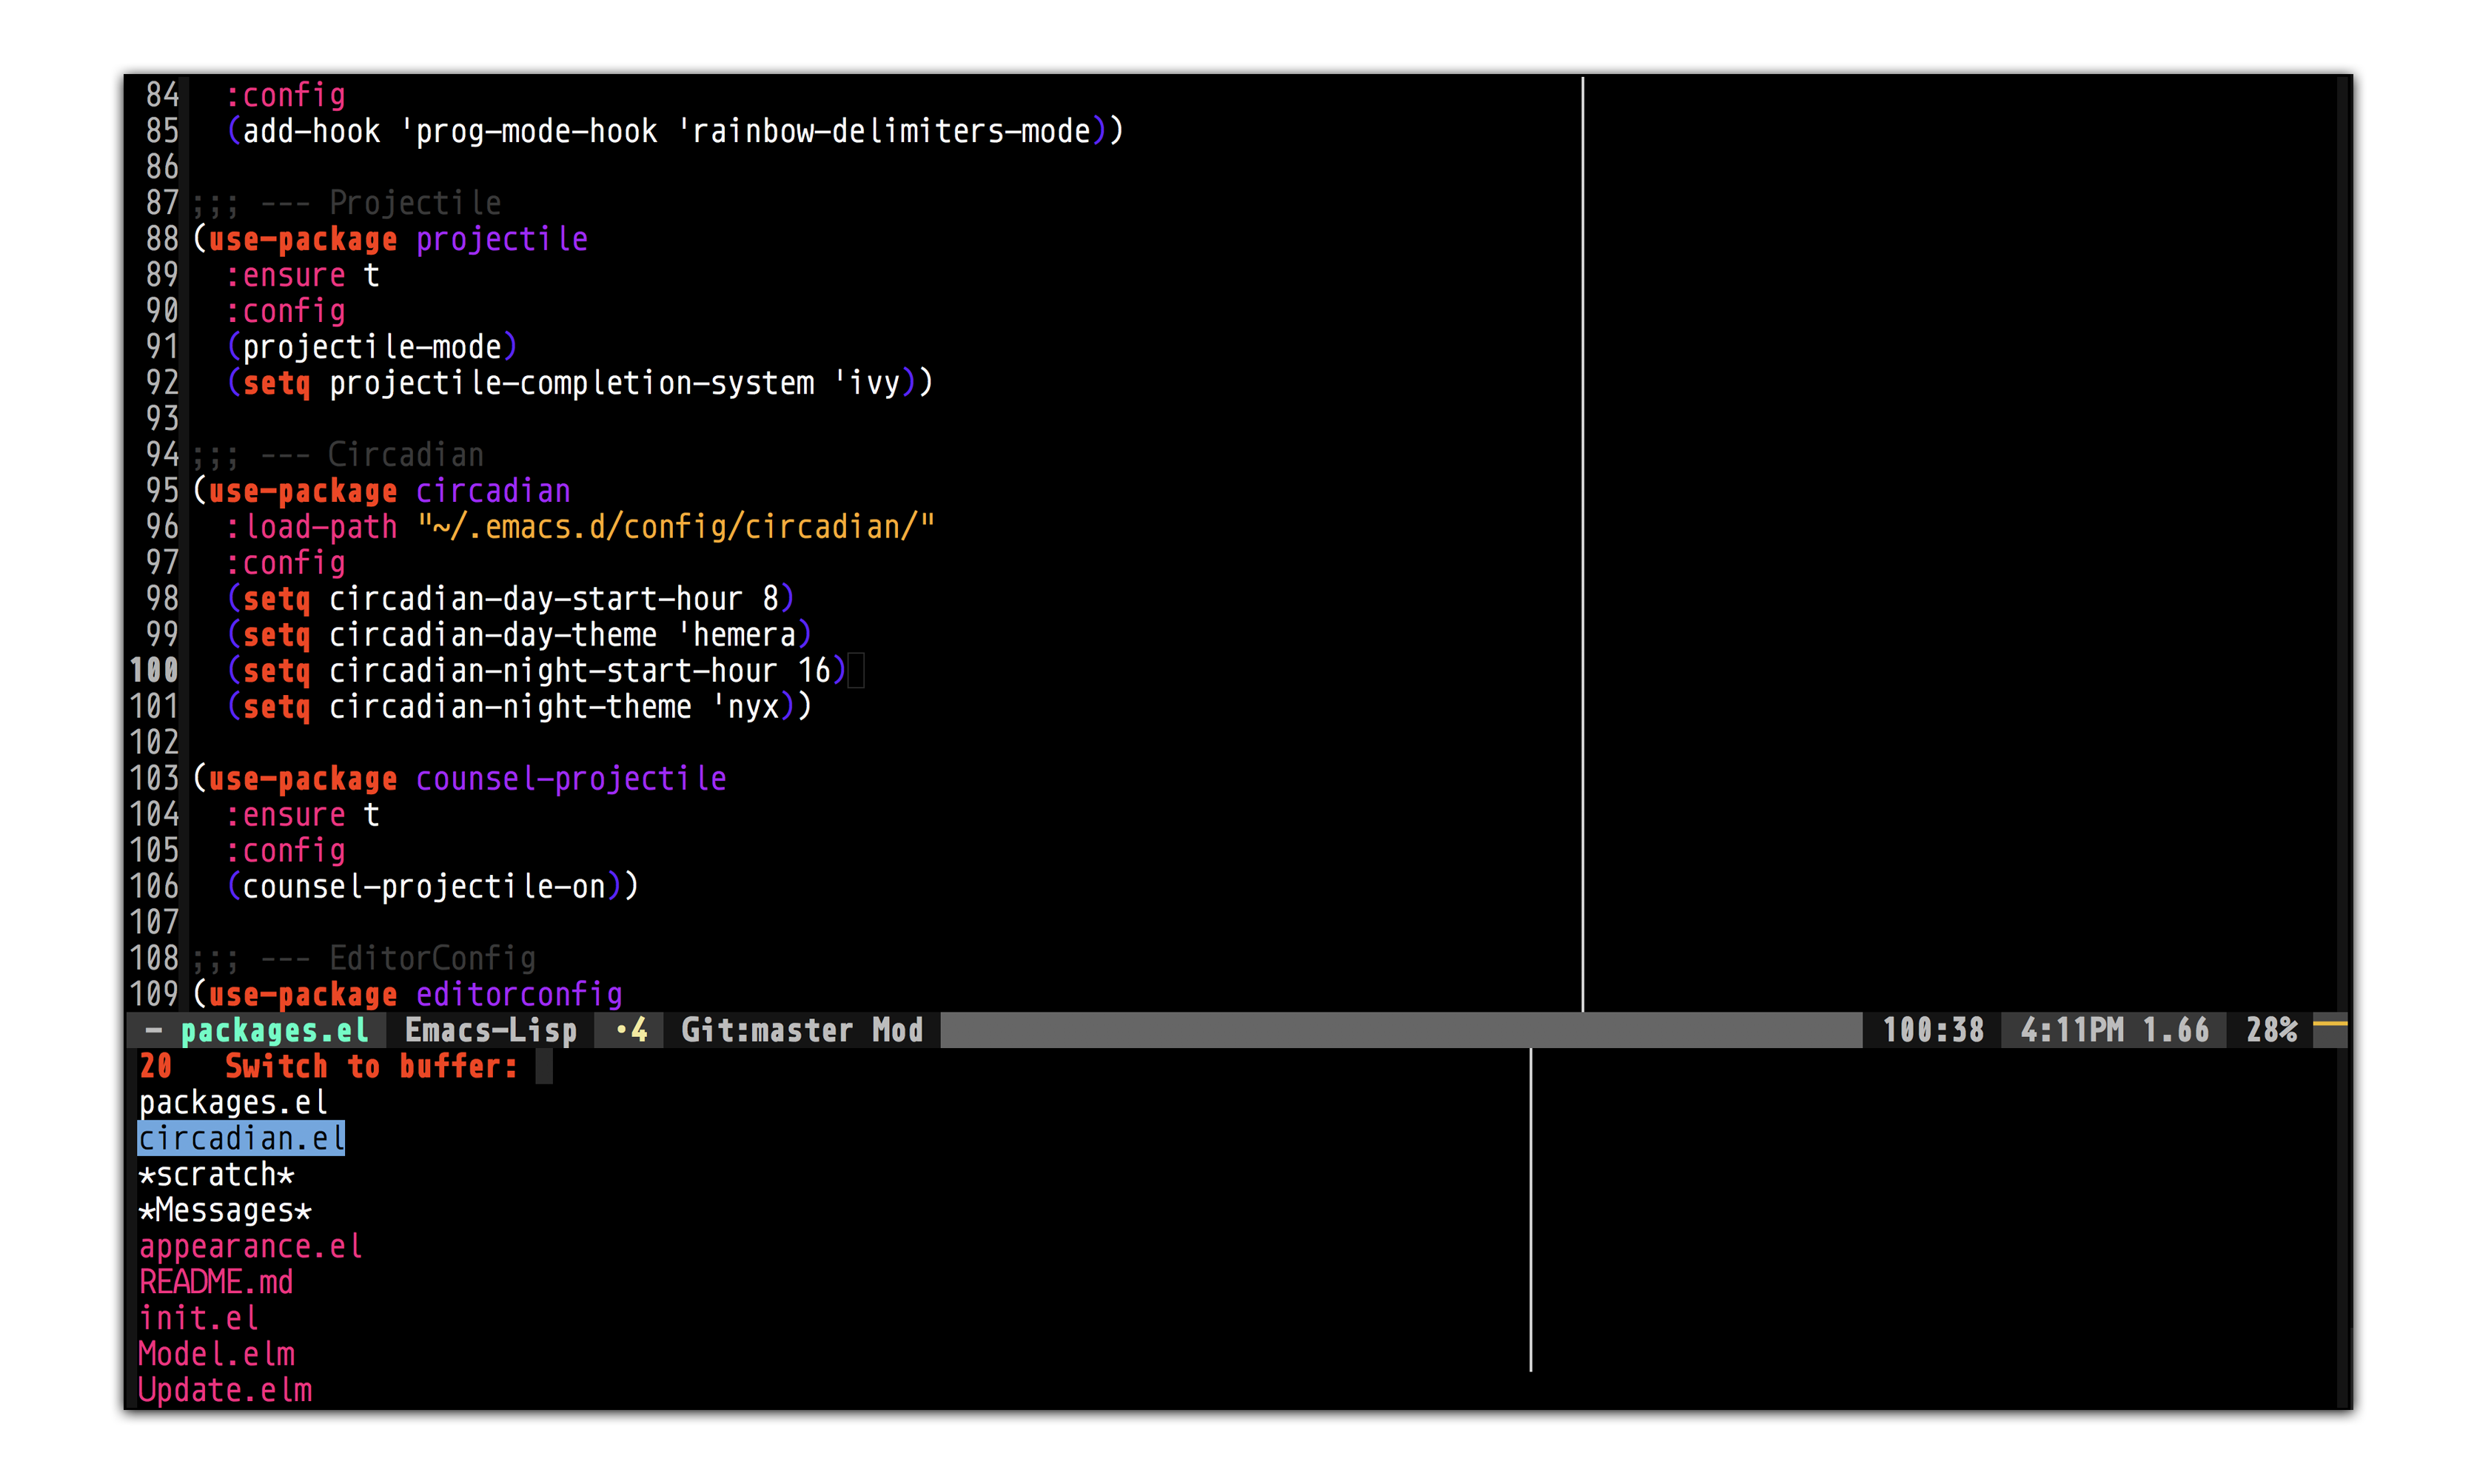Click the Emacs-Lisp major mode indicator
Screen dimensions: 2477x1484
490,1030
